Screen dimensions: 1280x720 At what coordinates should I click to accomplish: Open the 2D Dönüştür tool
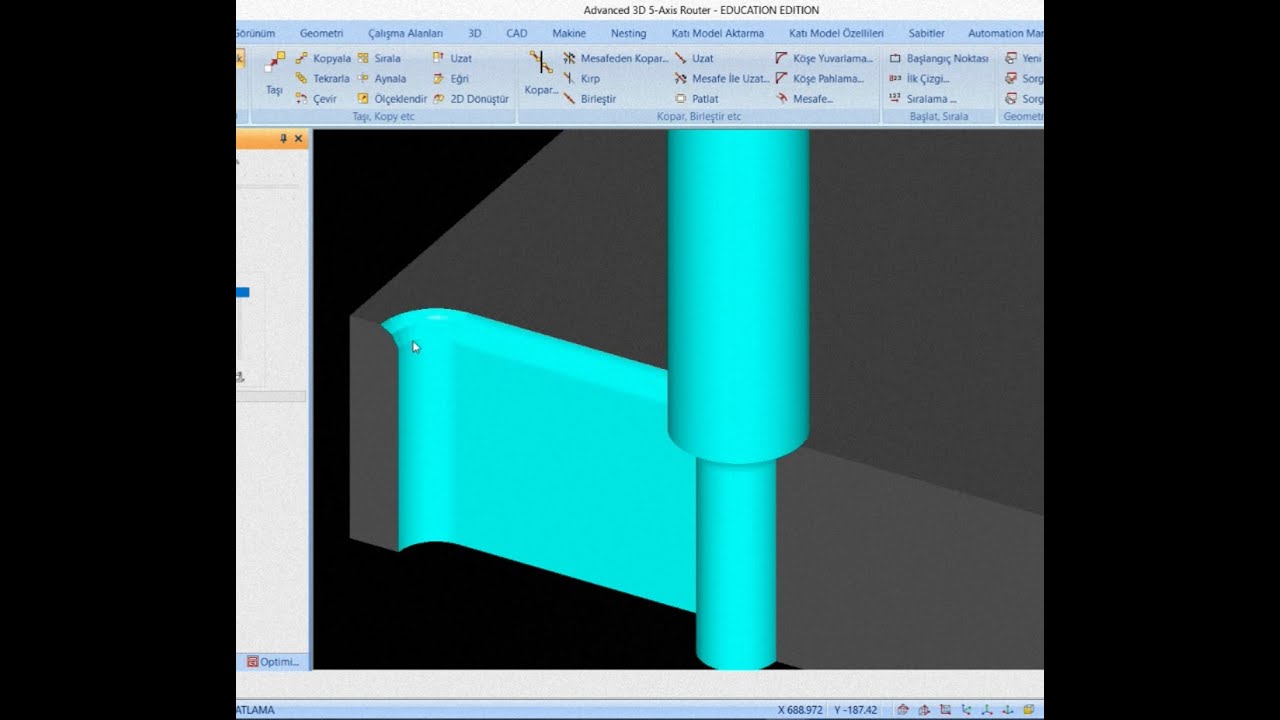point(471,99)
